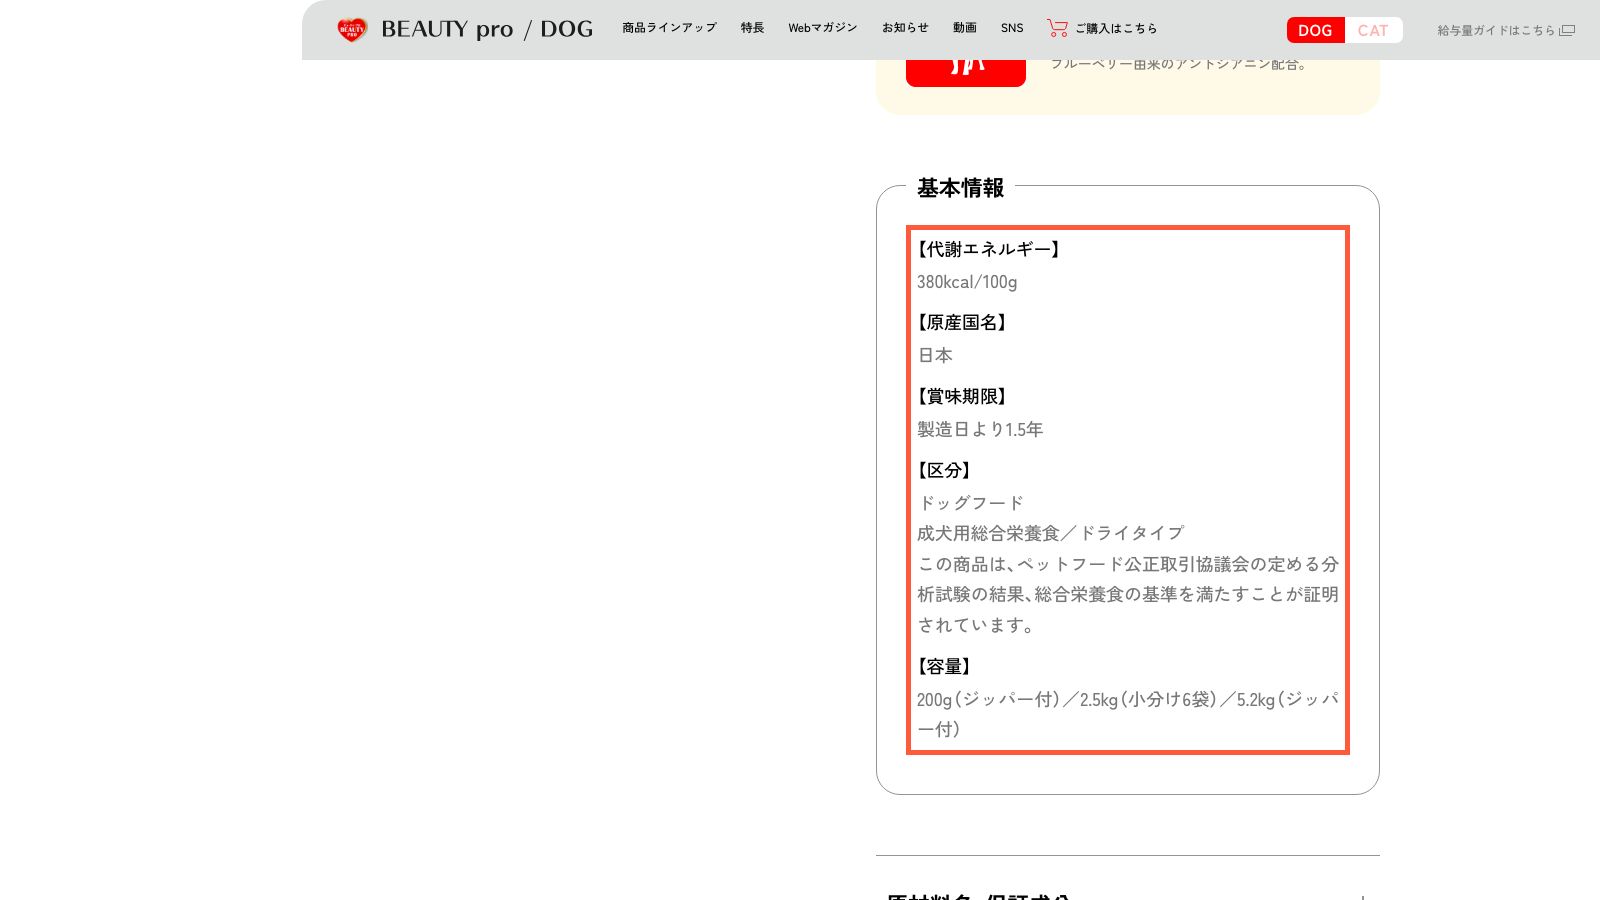Click the shopping cart icon
The height and width of the screenshot is (900, 1600).
[x=1057, y=28]
